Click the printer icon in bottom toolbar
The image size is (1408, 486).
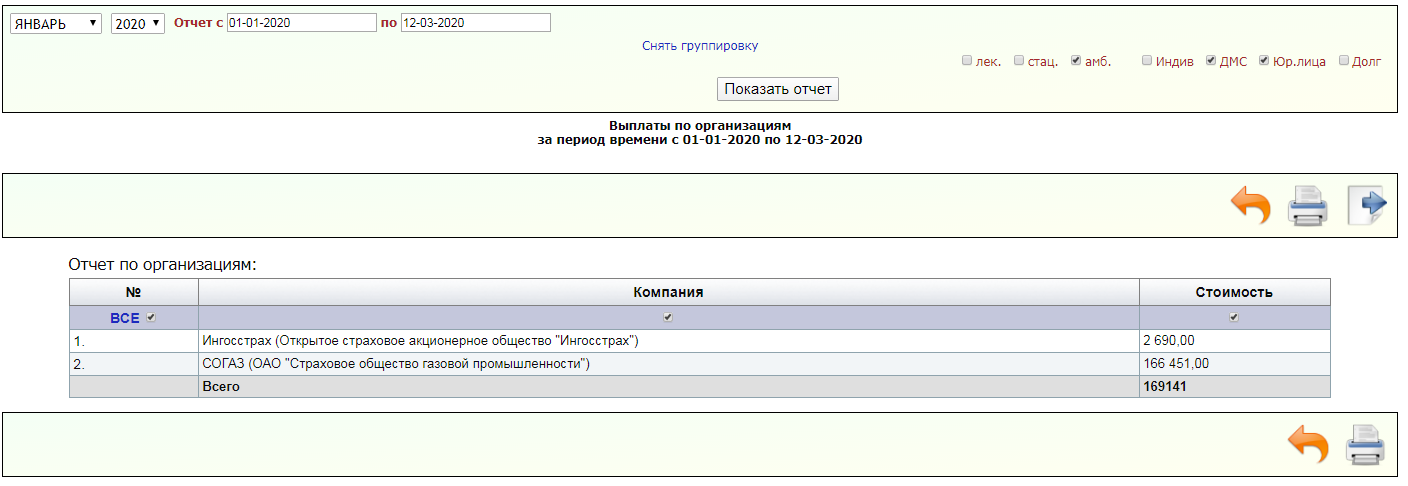(x=1364, y=444)
